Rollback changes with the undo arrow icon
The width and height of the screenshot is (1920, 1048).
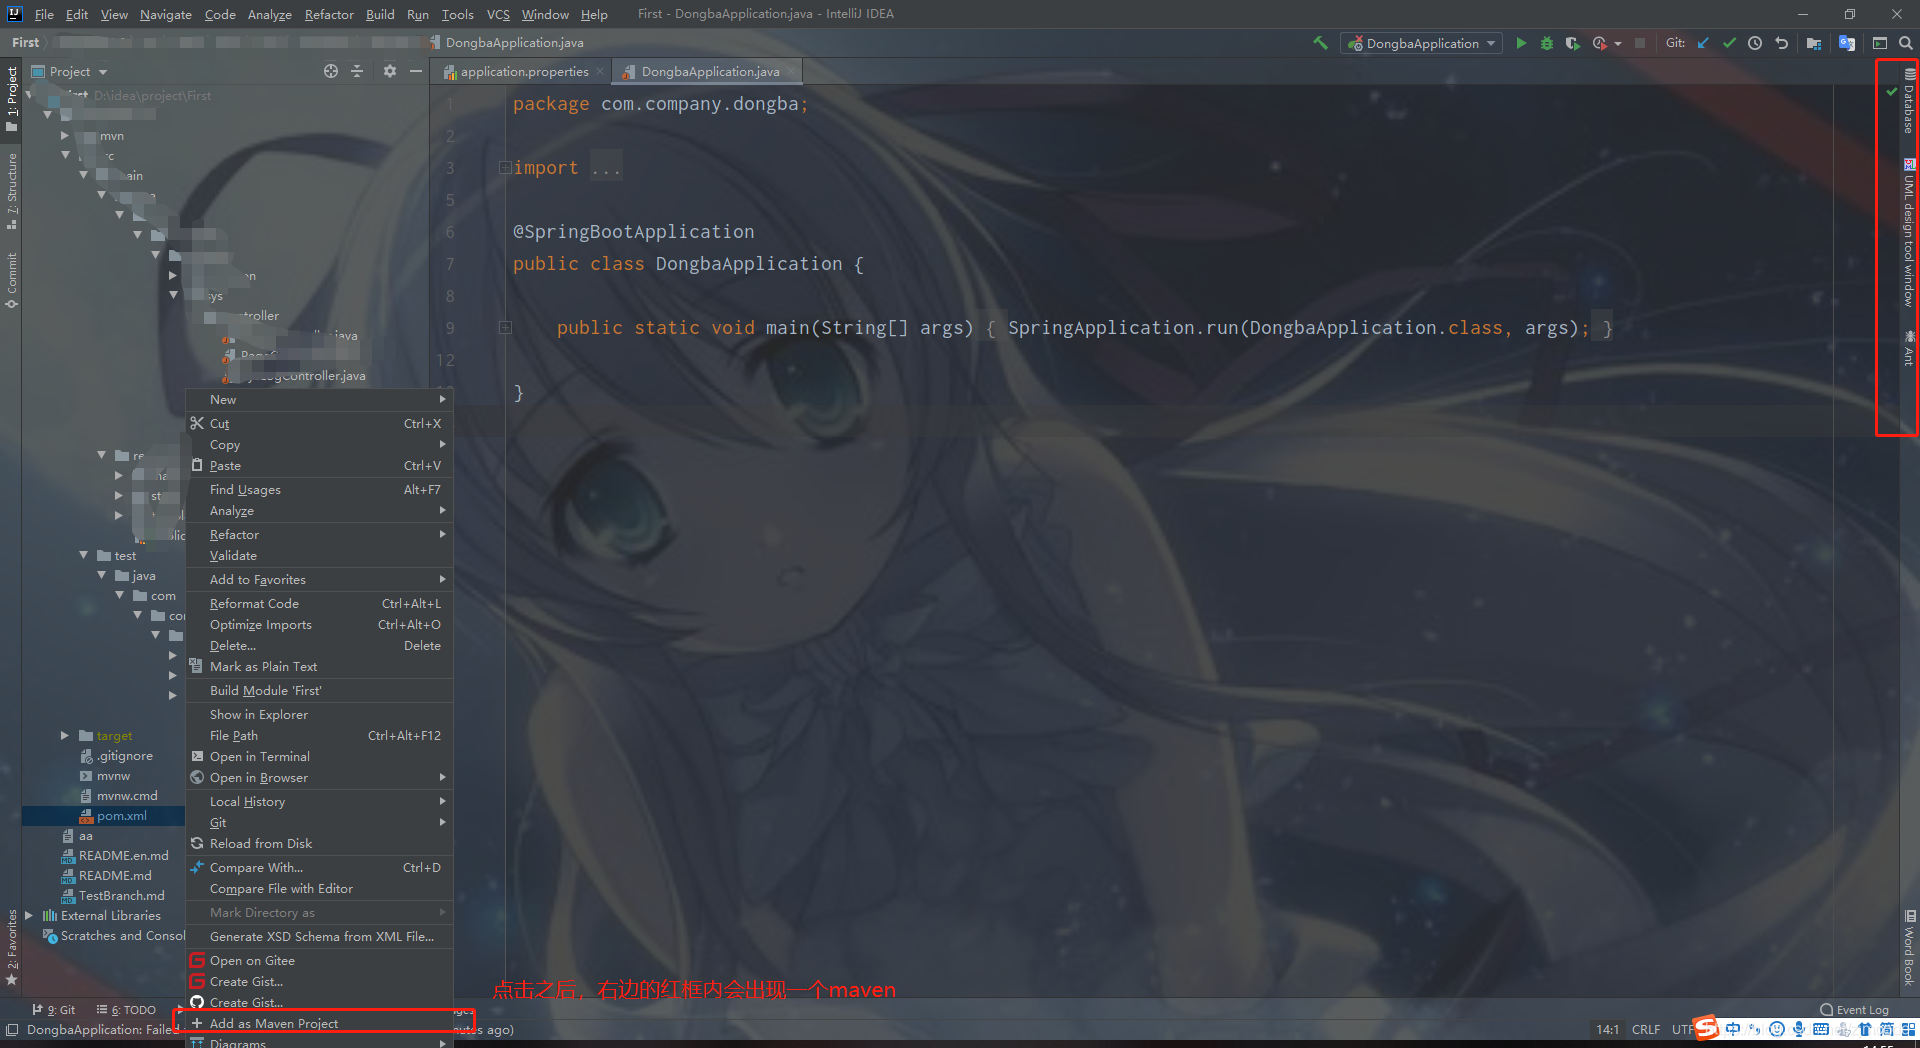point(1781,43)
